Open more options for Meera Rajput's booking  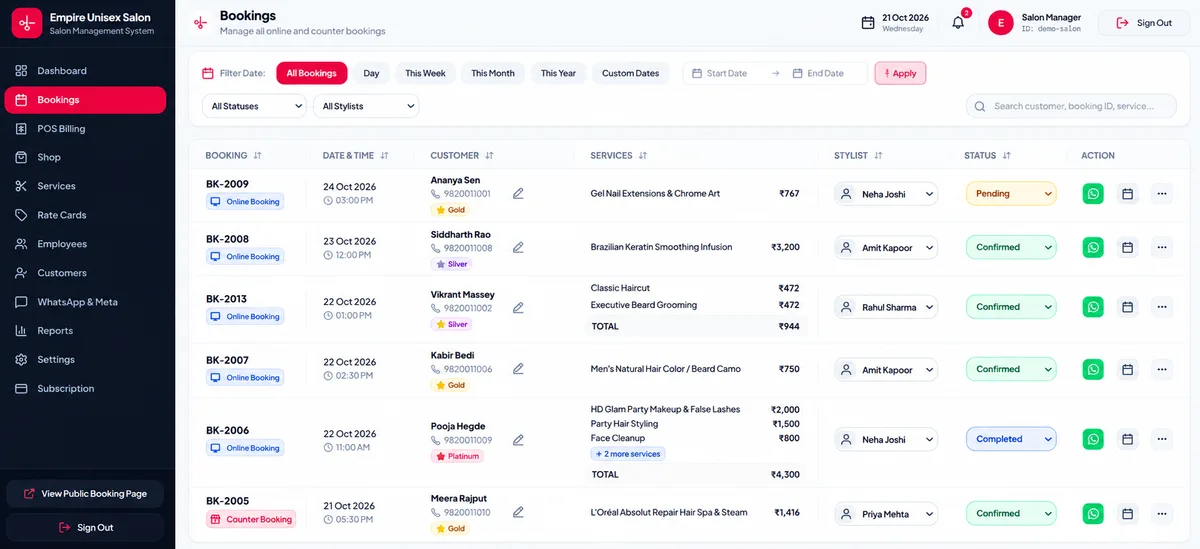[x=1161, y=513]
